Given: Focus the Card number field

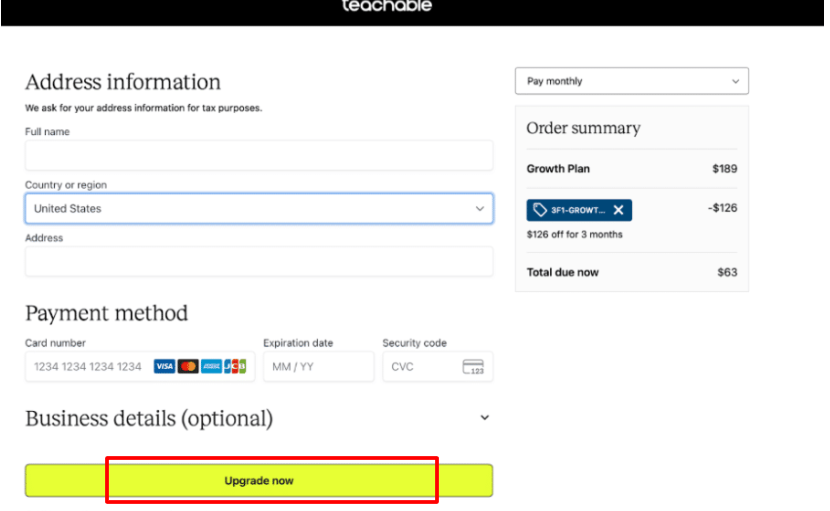Looking at the screenshot, I should [x=140, y=366].
